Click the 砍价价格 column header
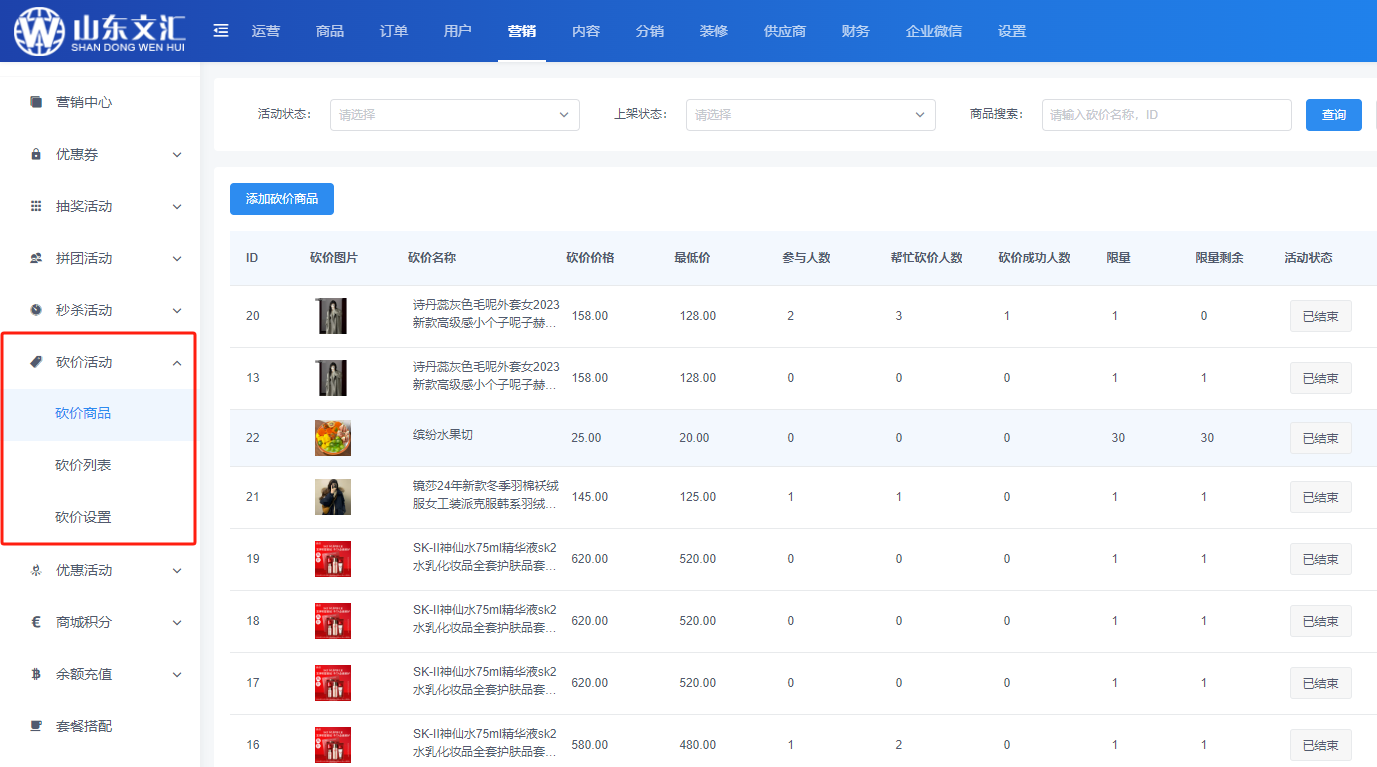1377x767 pixels. (x=590, y=258)
